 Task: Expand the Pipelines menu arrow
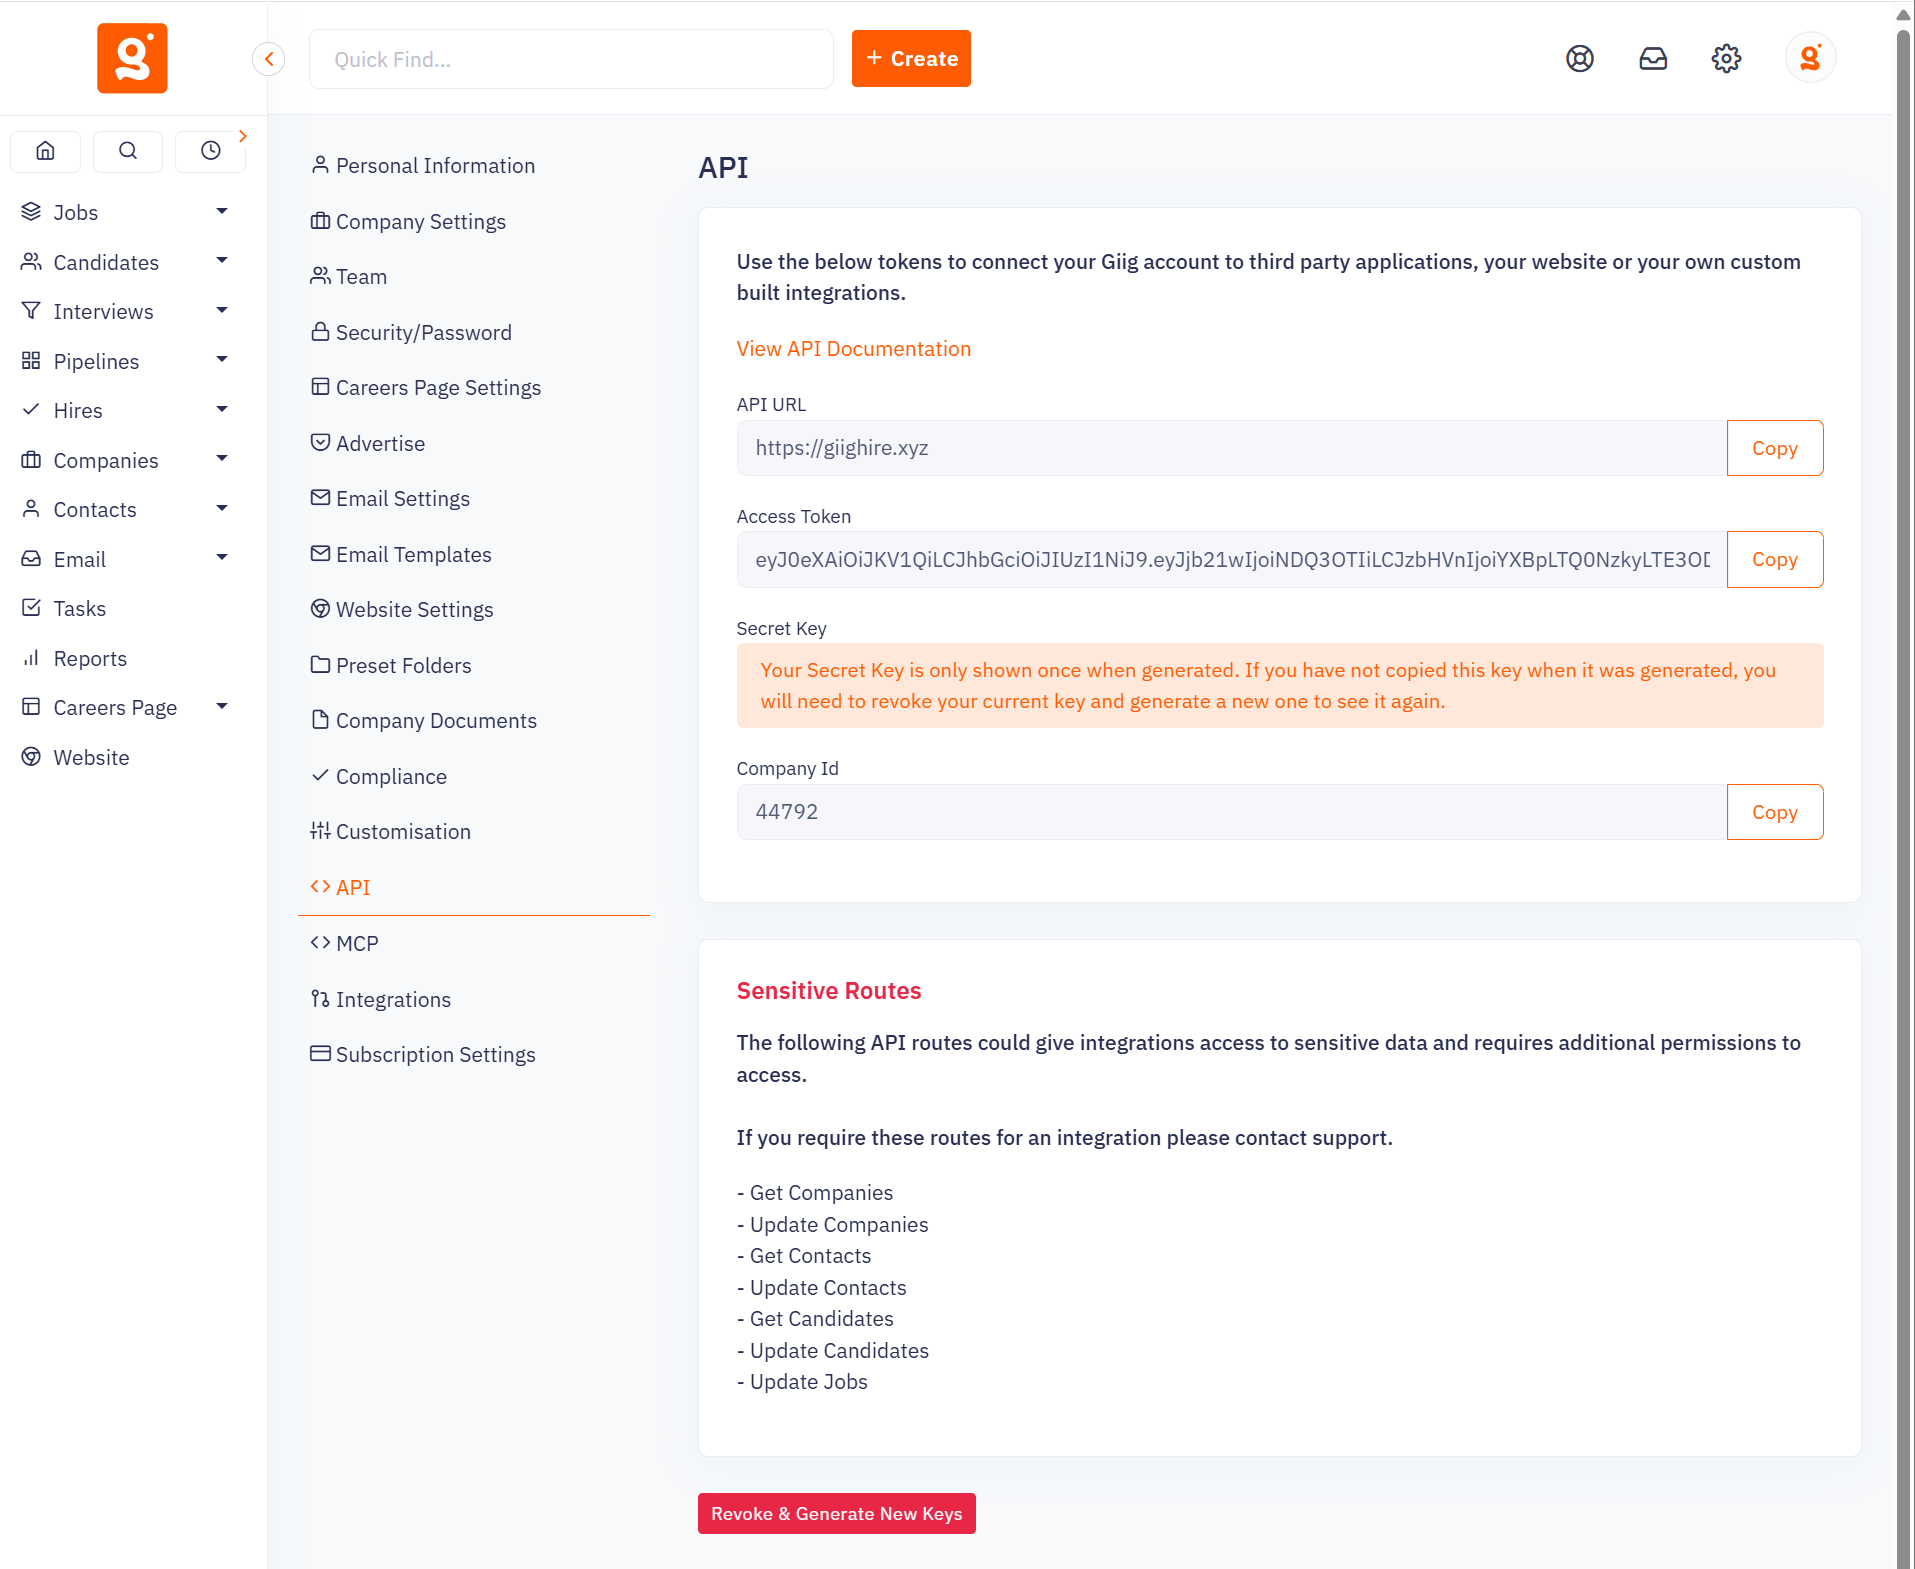[x=222, y=360]
